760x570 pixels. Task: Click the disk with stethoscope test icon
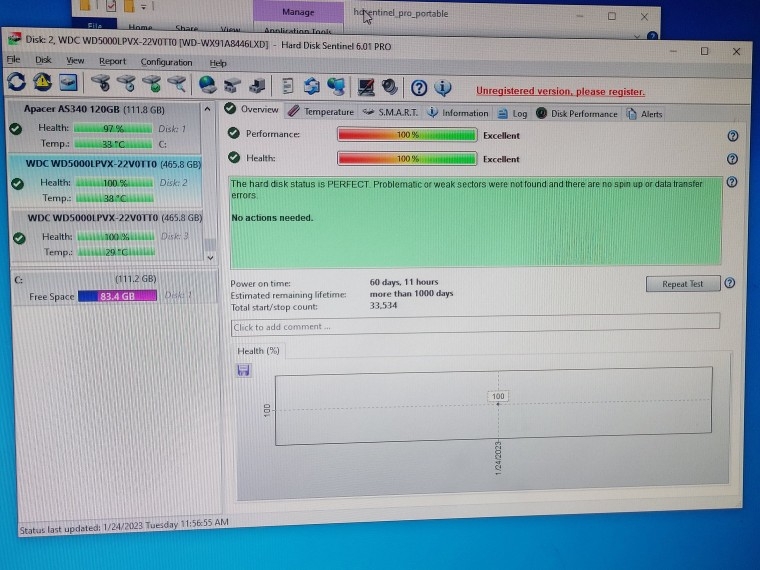100,83
